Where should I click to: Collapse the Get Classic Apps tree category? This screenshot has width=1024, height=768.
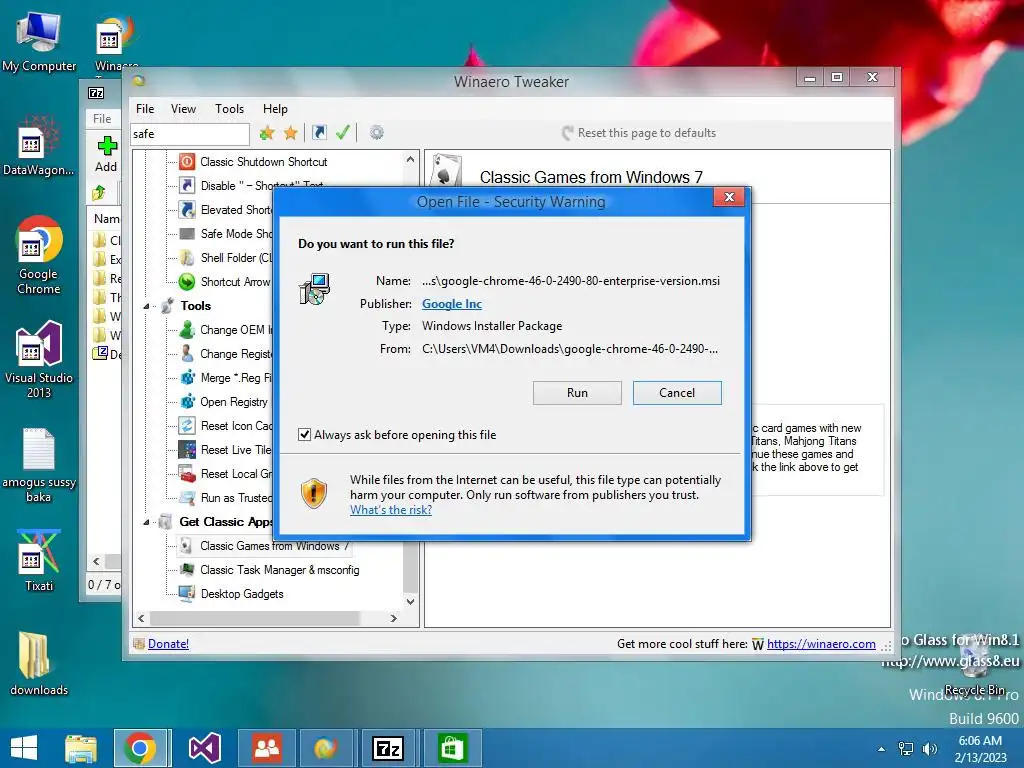pyautogui.click(x=146, y=522)
